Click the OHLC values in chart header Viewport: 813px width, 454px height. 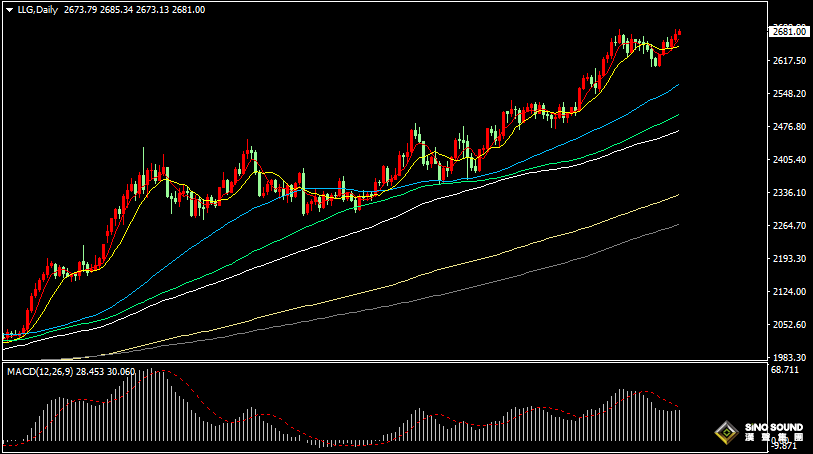click(134, 10)
